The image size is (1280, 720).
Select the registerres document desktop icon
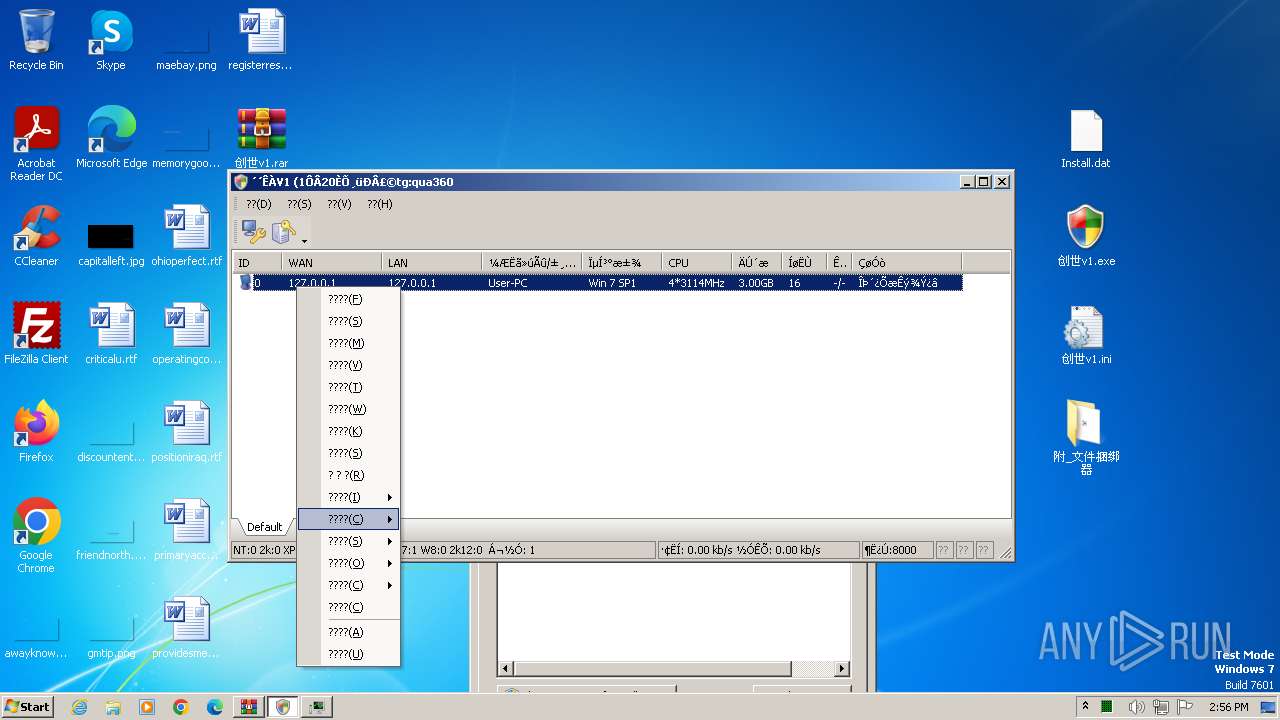tap(261, 41)
